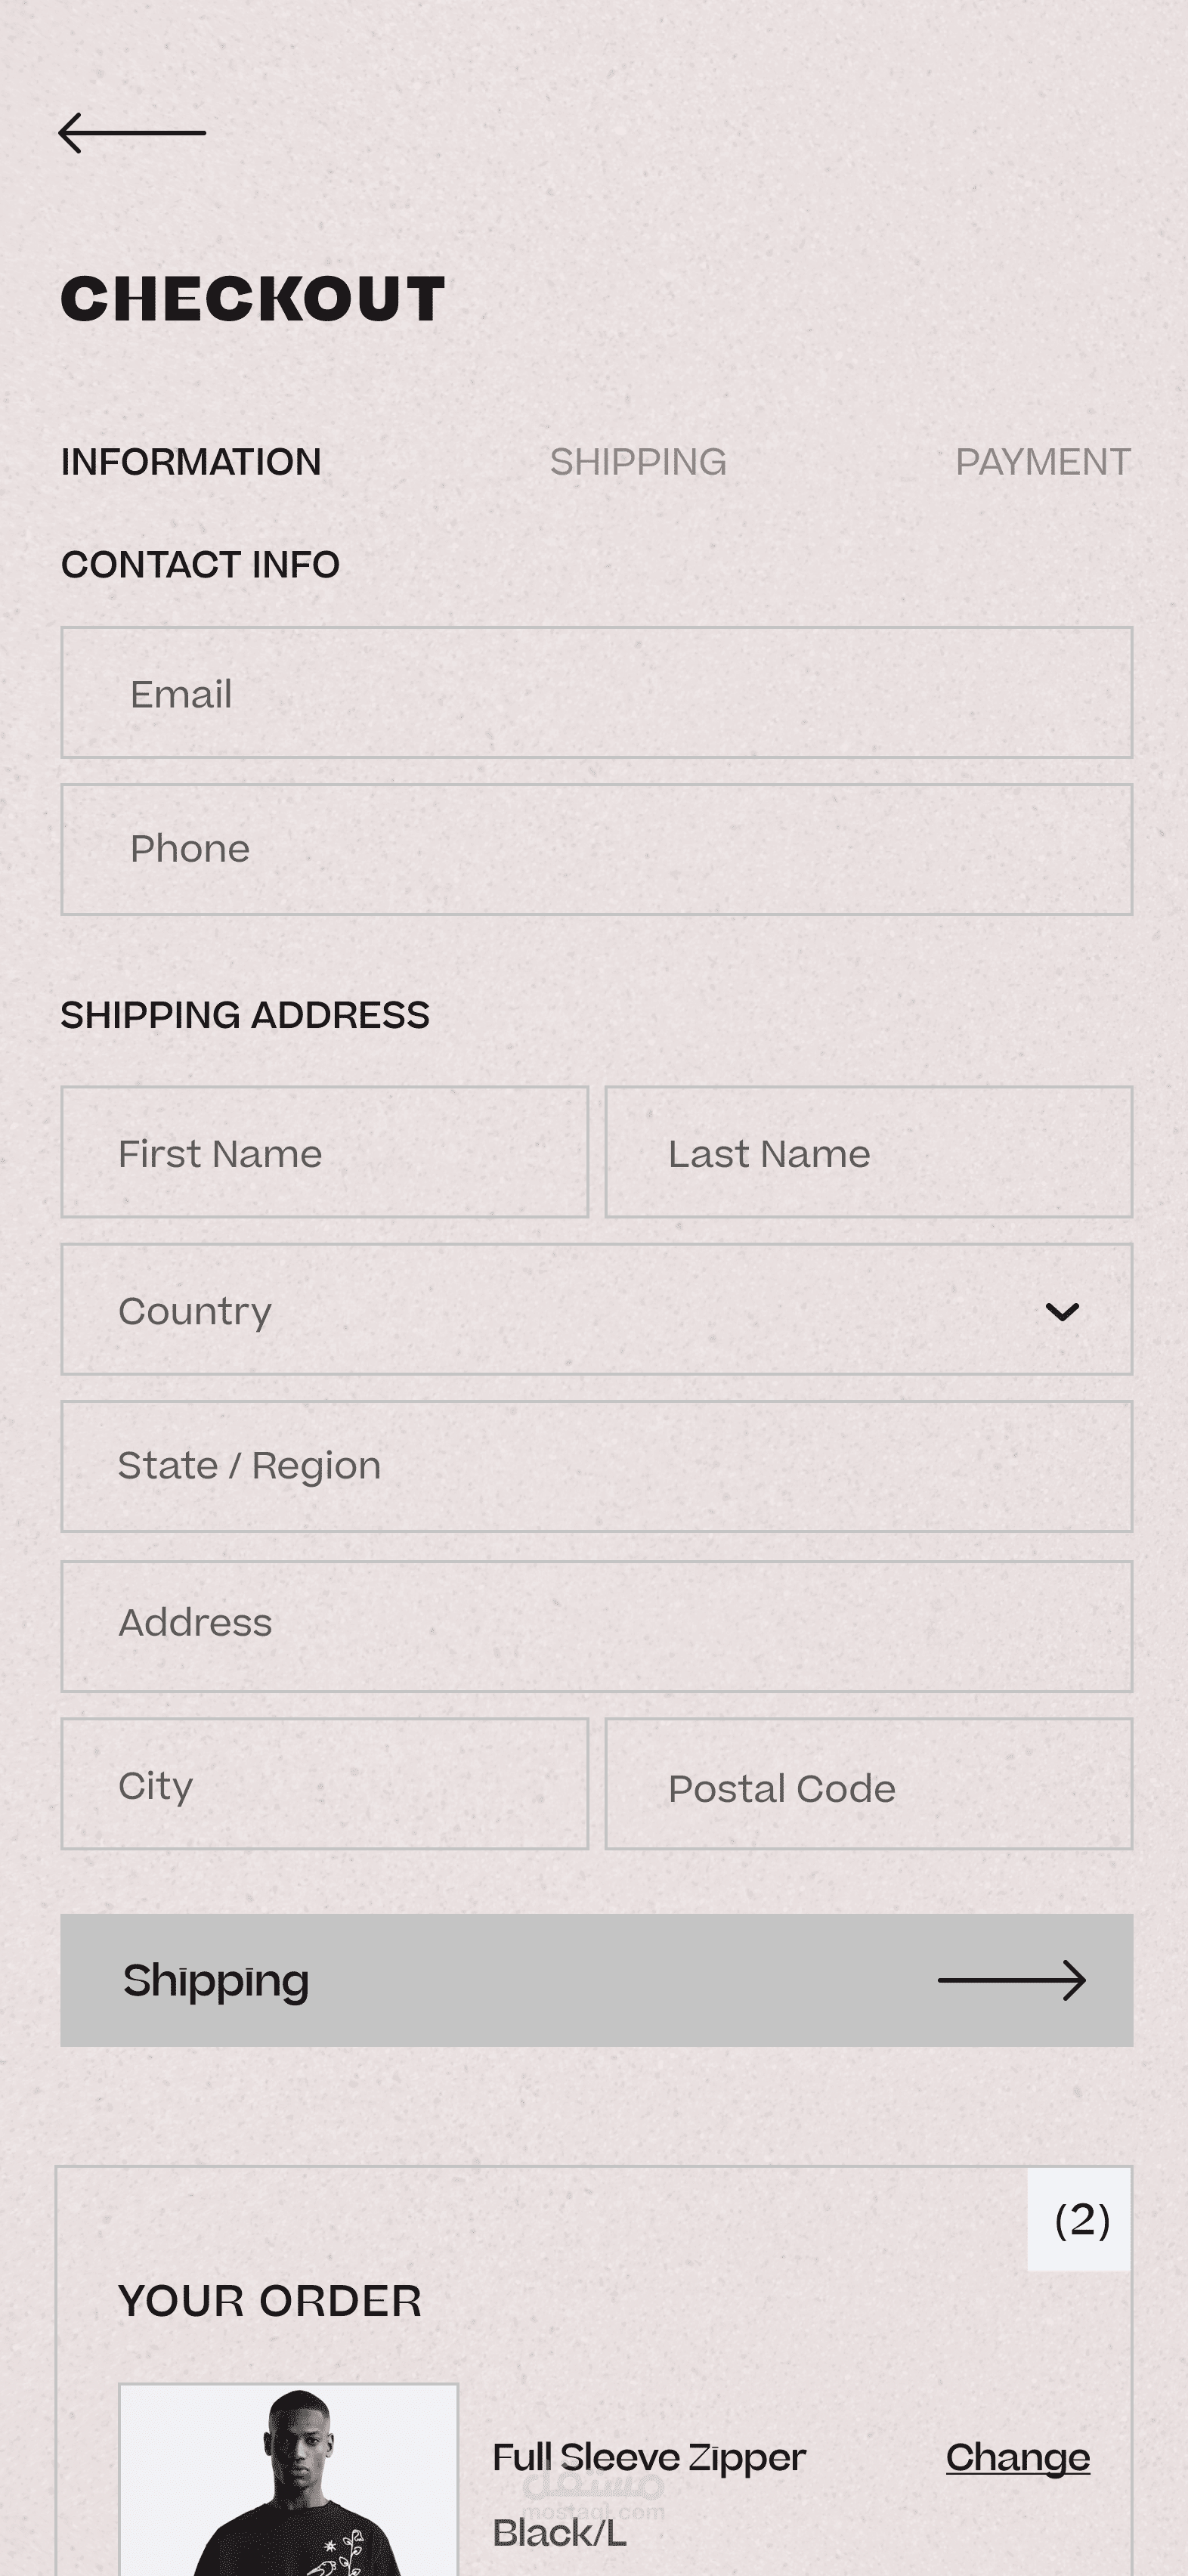Focus the Email input field
Image resolution: width=1188 pixels, height=2576 pixels.
click(597, 692)
